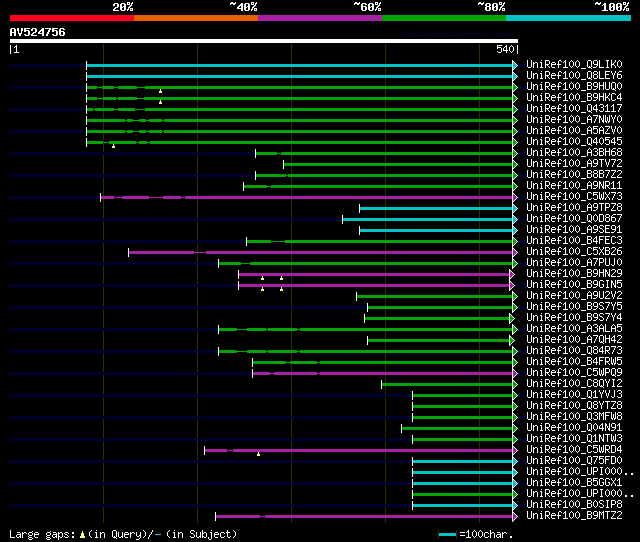This screenshot has height=542, width=640.
Task: Select the UniRef100_B5GGX1 label
Action: (574, 483)
